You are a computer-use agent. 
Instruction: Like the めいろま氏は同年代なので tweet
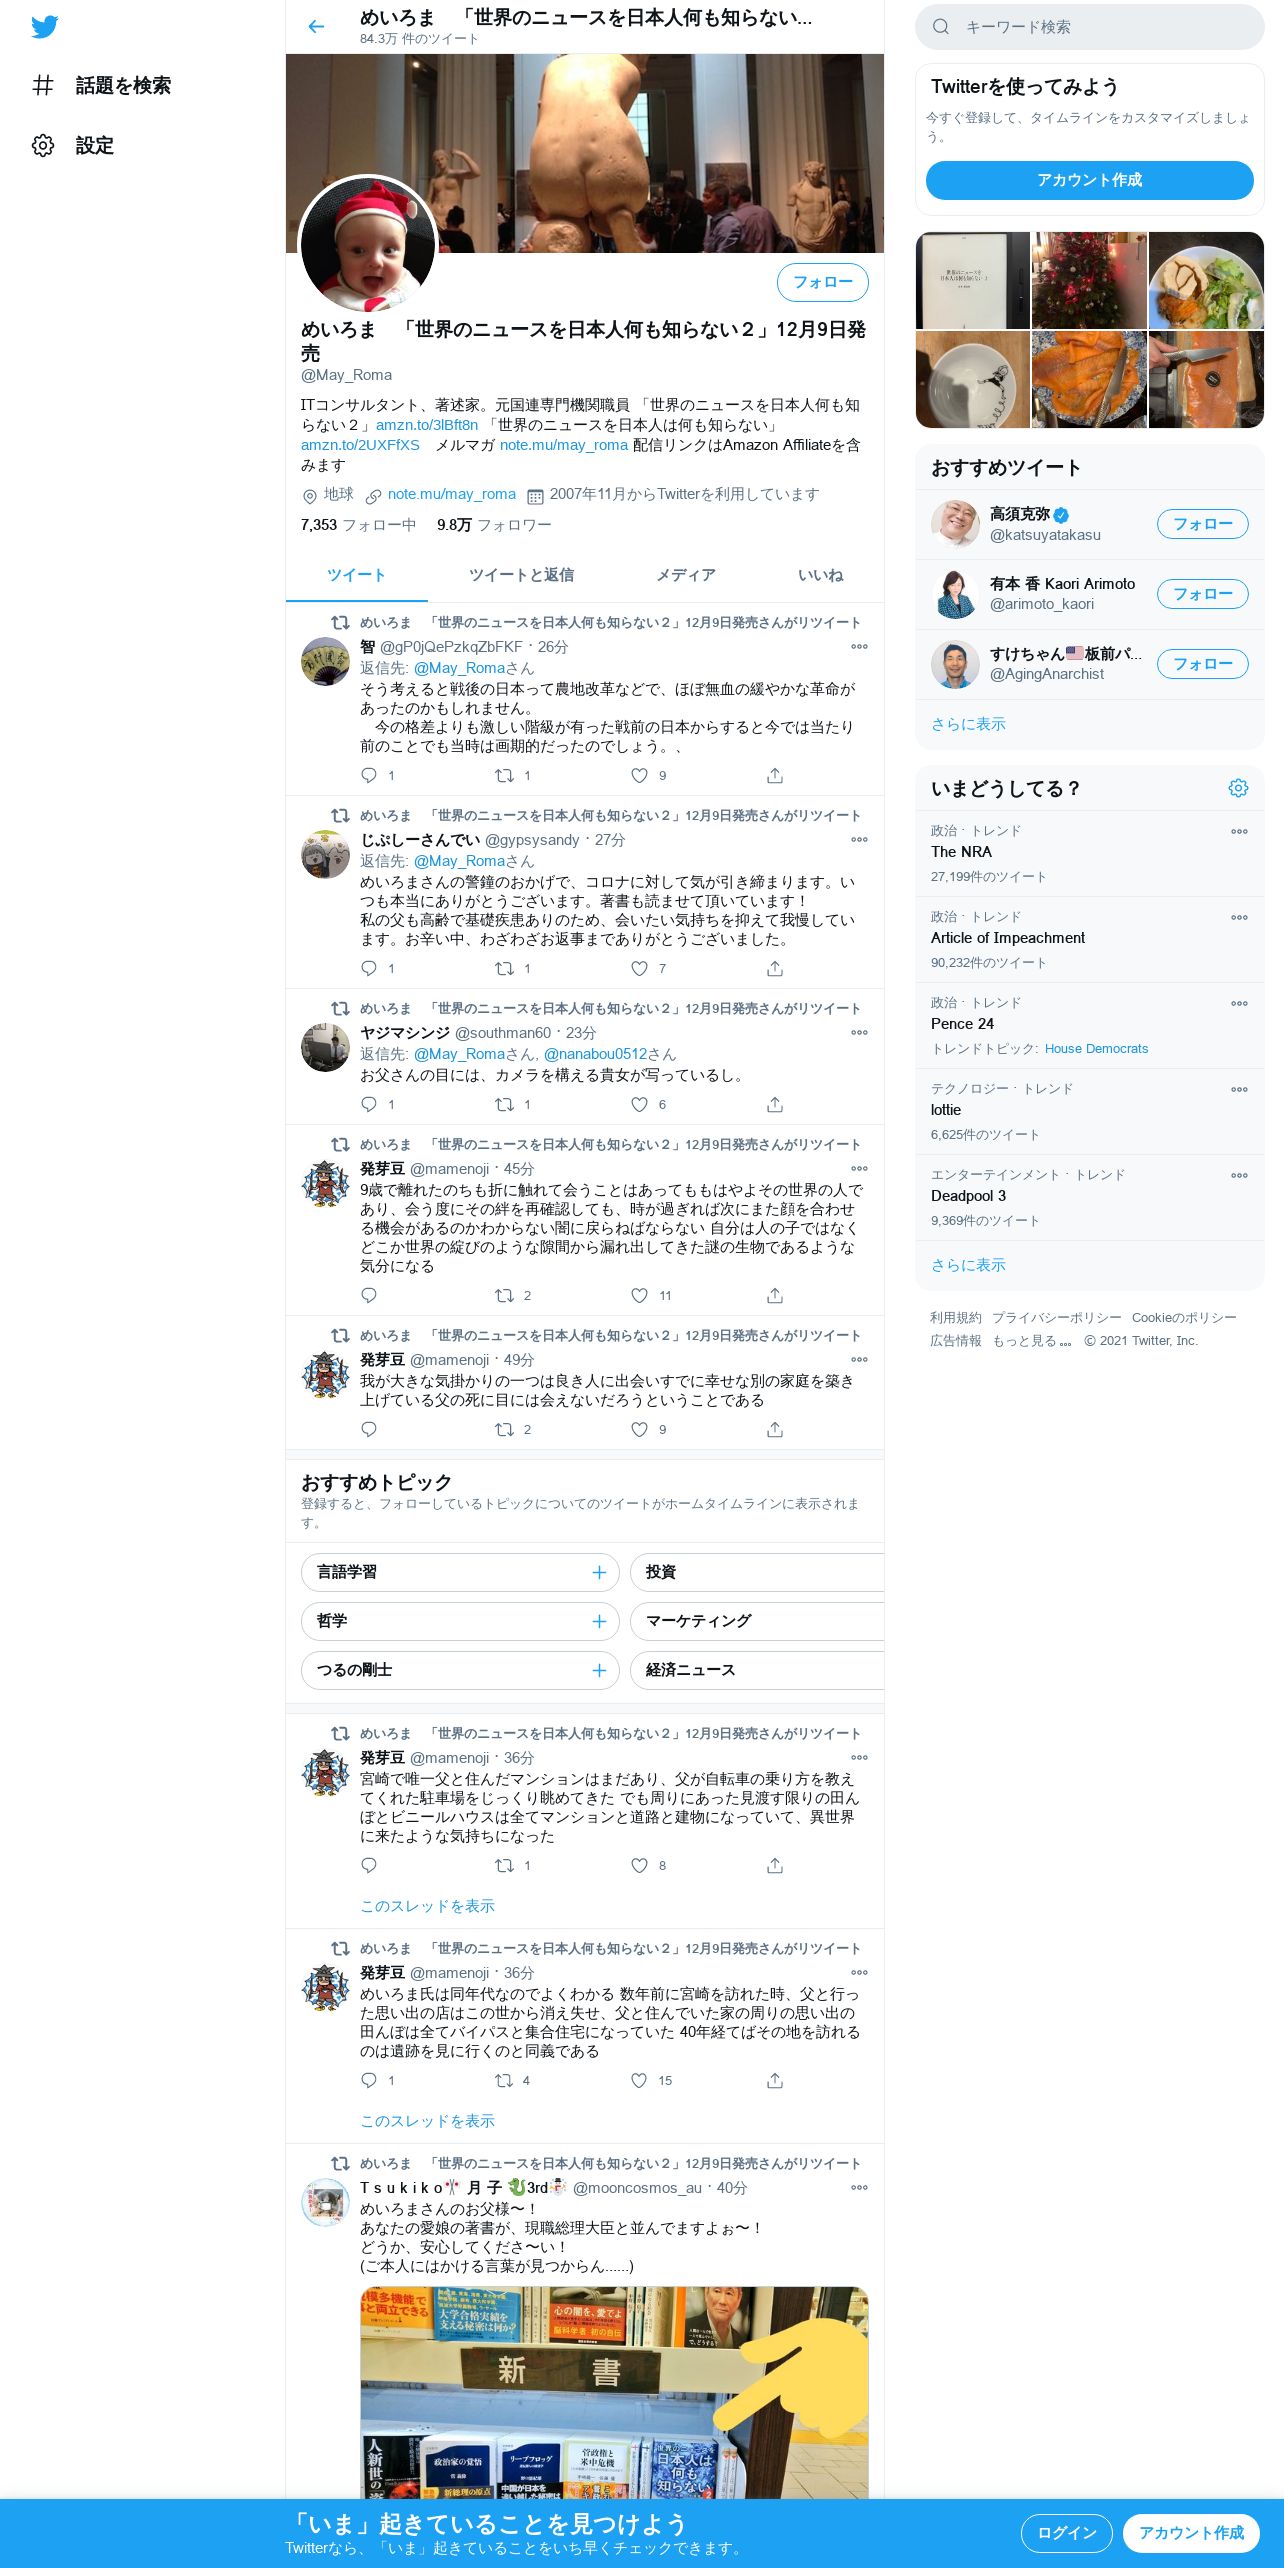click(639, 2080)
